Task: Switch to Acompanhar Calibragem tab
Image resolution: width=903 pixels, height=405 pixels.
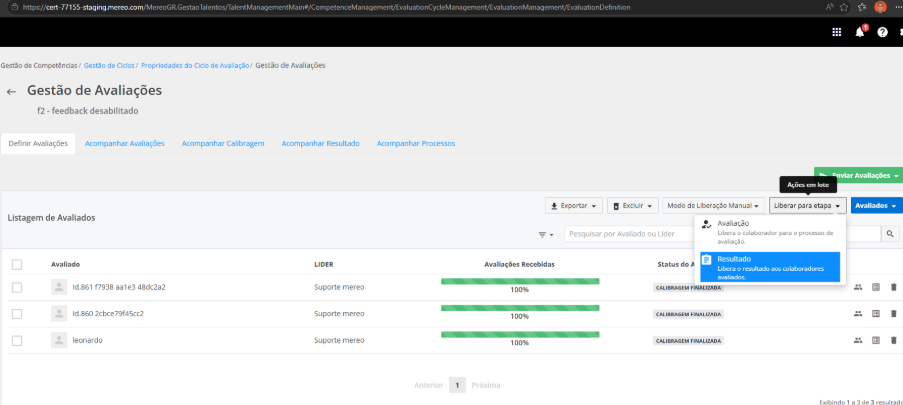Action: click(223, 143)
